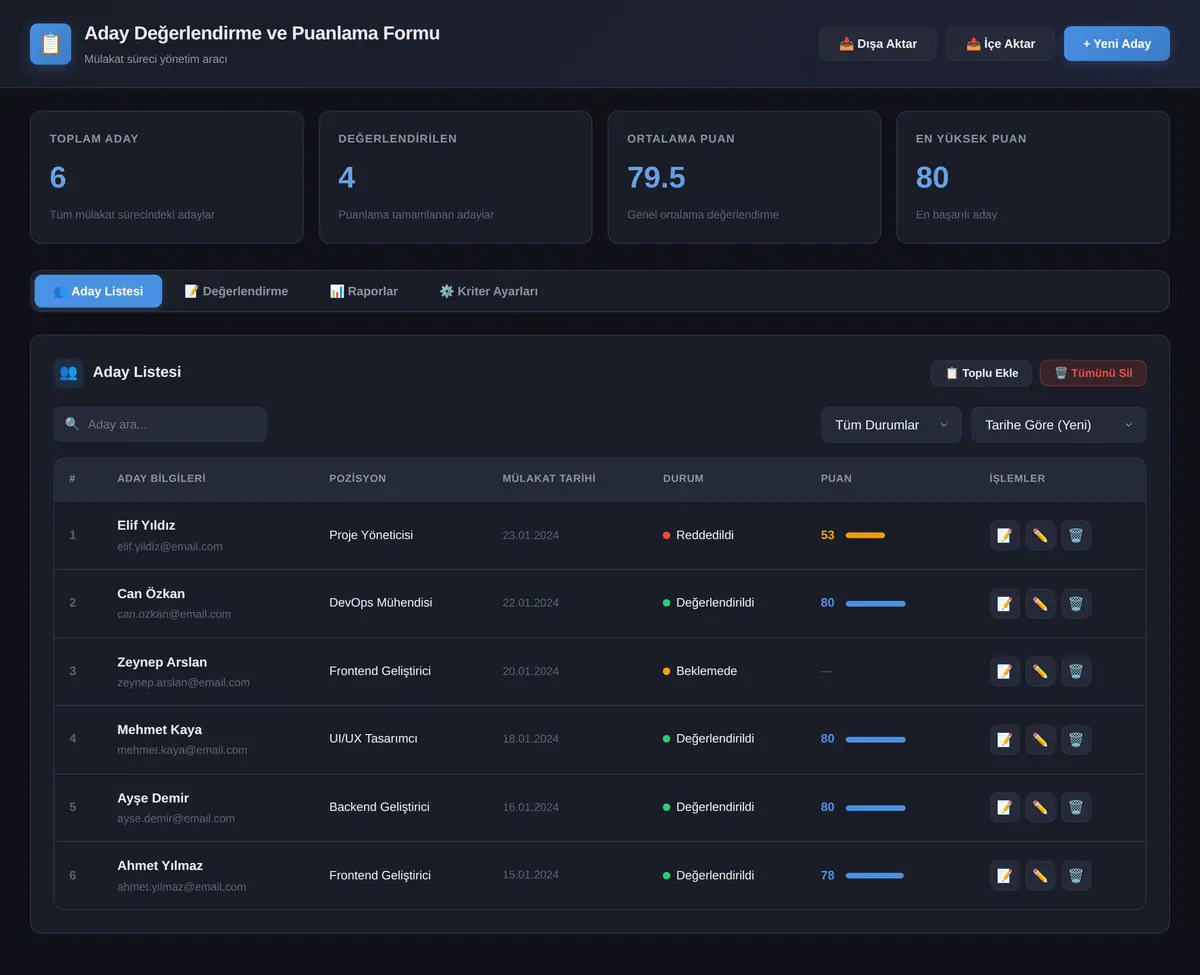Click the Ortalama Puan stat card

coord(744,177)
